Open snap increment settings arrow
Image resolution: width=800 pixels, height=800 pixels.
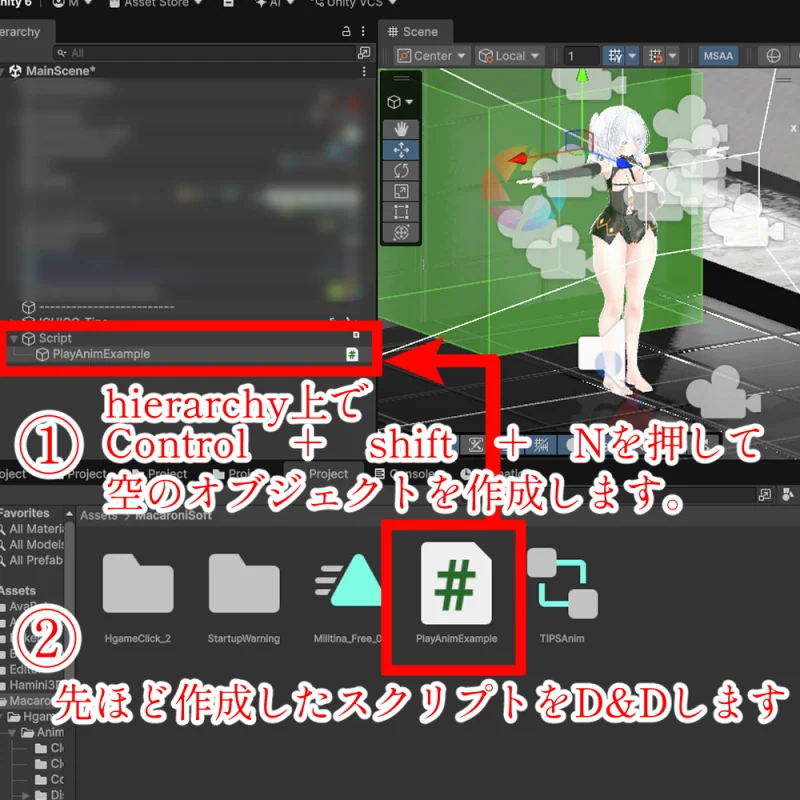click(672, 56)
